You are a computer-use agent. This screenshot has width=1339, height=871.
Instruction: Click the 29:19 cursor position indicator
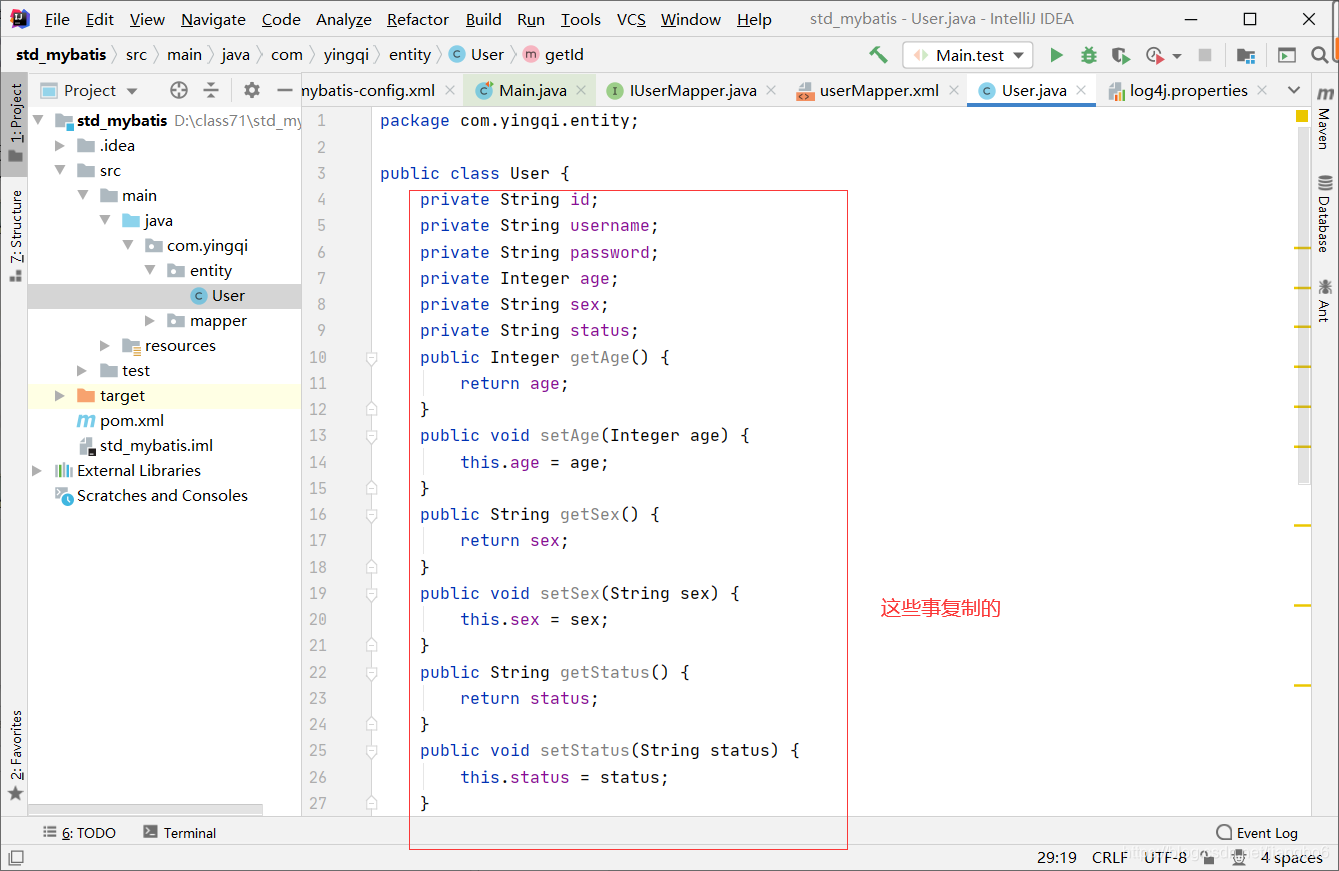(1056, 857)
